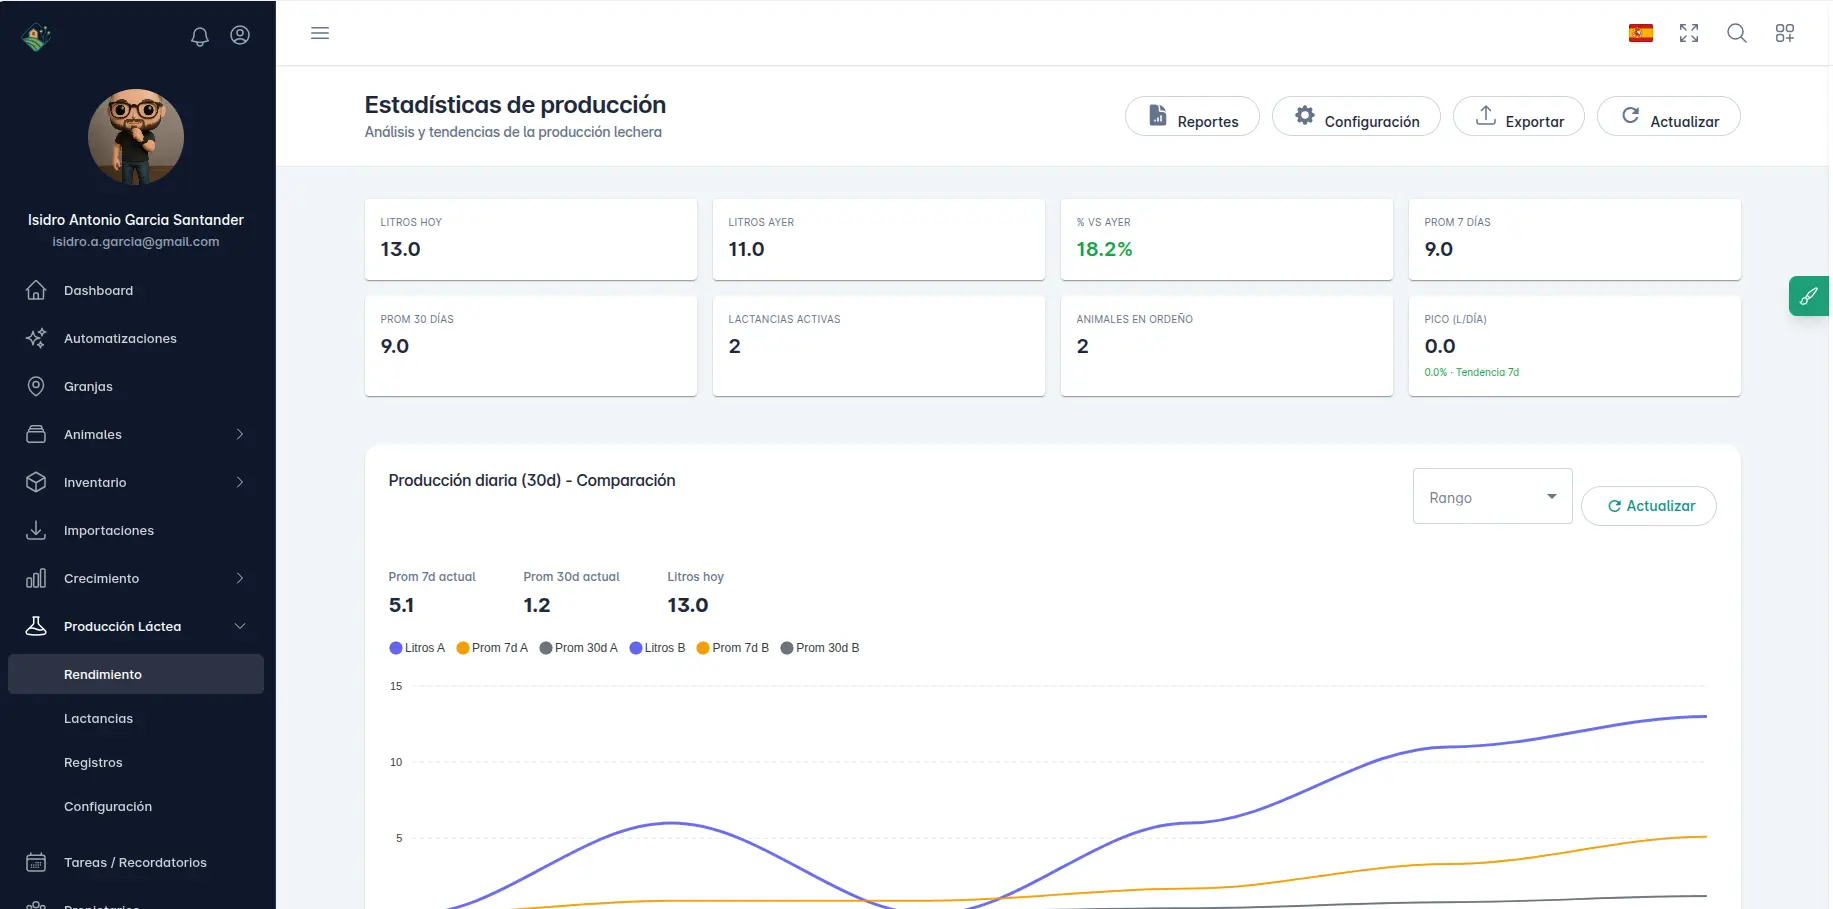Select Lactancias under Producción Láctea
Viewport: 1833px width, 909px height.
[x=98, y=718]
